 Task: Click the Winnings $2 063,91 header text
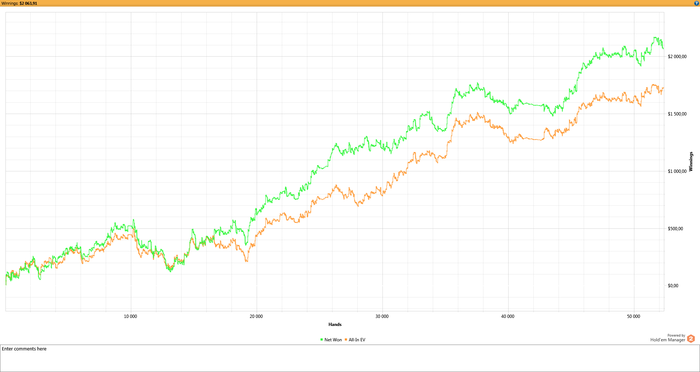(x=19, y=3)
